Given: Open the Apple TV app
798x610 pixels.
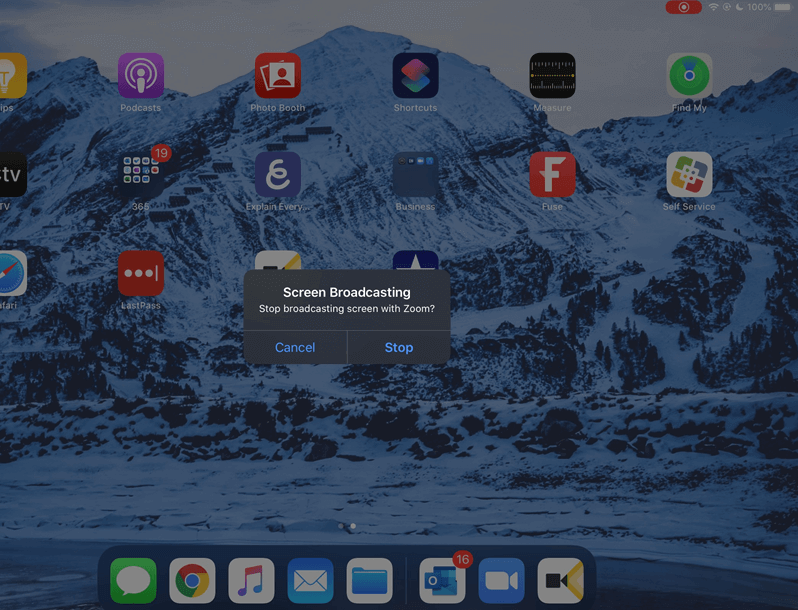Looking at the screenshot, I should pos(12,174).
